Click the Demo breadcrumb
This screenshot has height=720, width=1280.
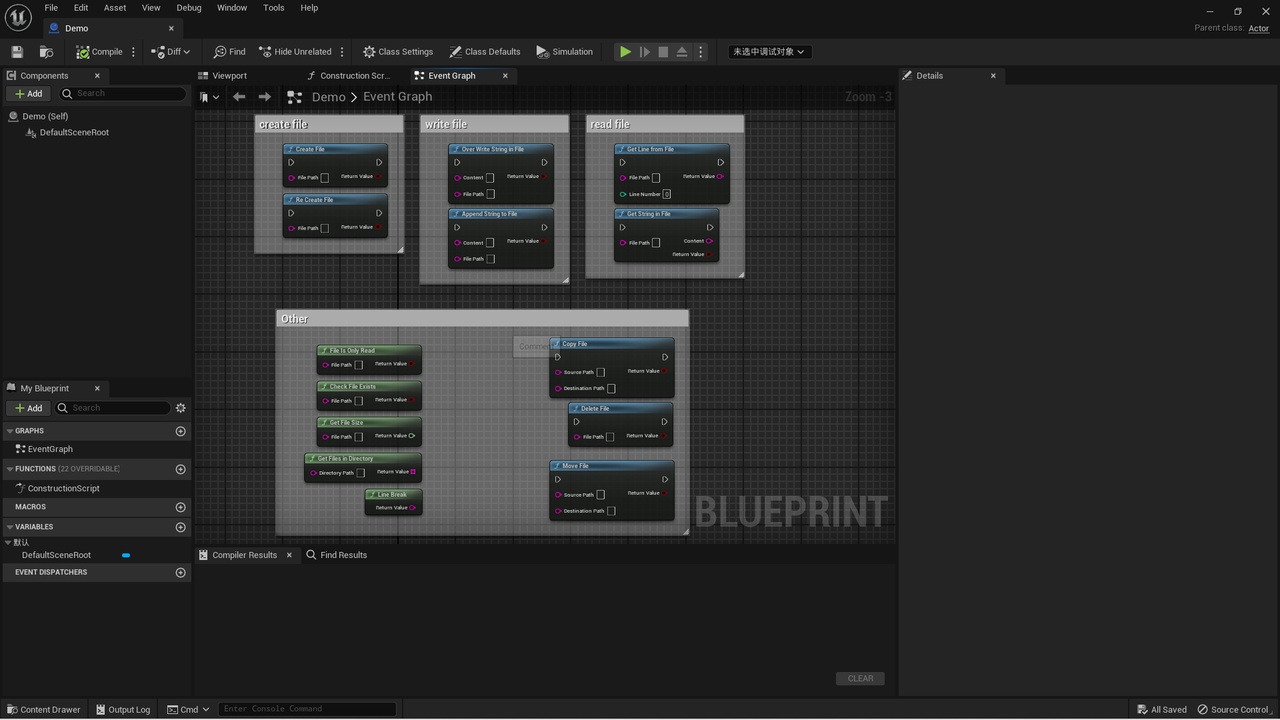[328, 97]
